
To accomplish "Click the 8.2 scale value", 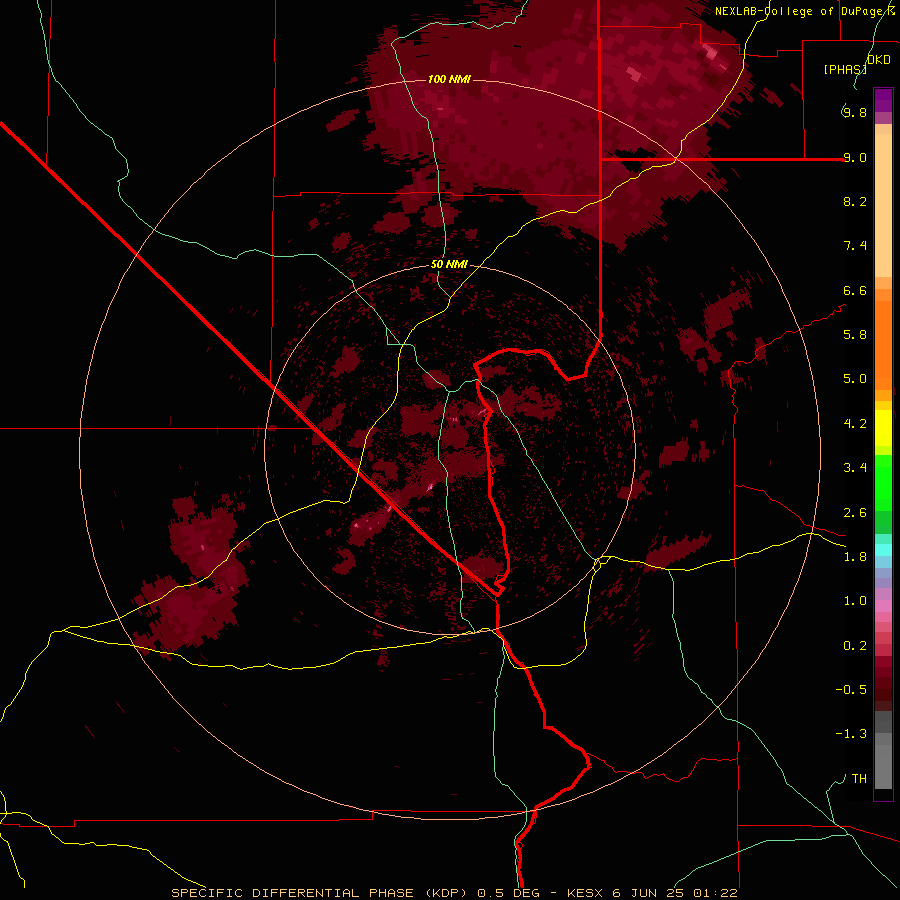I will [x=855, y=201].
